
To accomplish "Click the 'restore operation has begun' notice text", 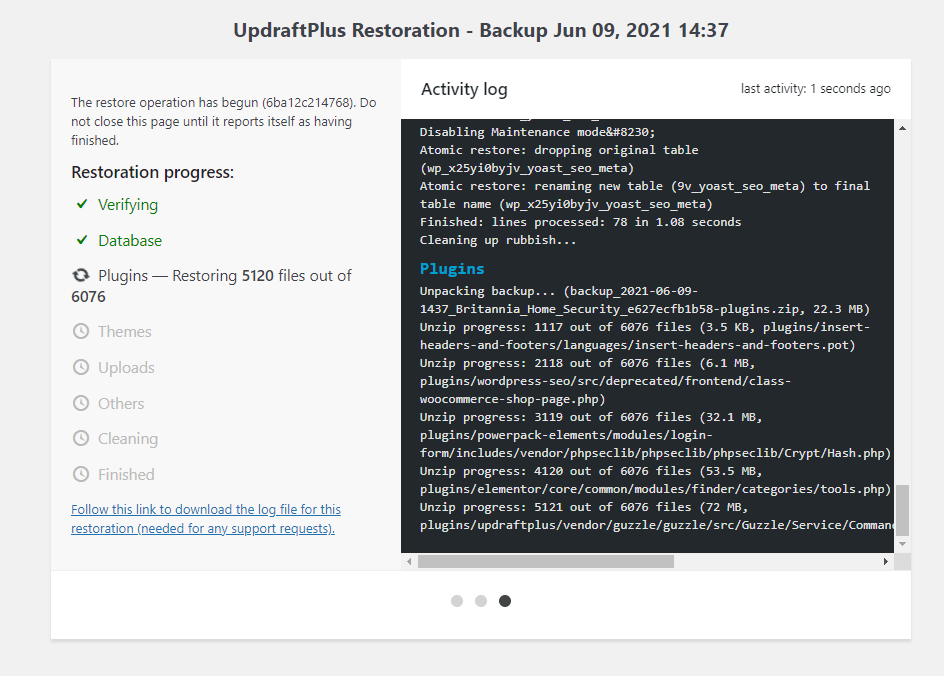I will click(223, 121).
